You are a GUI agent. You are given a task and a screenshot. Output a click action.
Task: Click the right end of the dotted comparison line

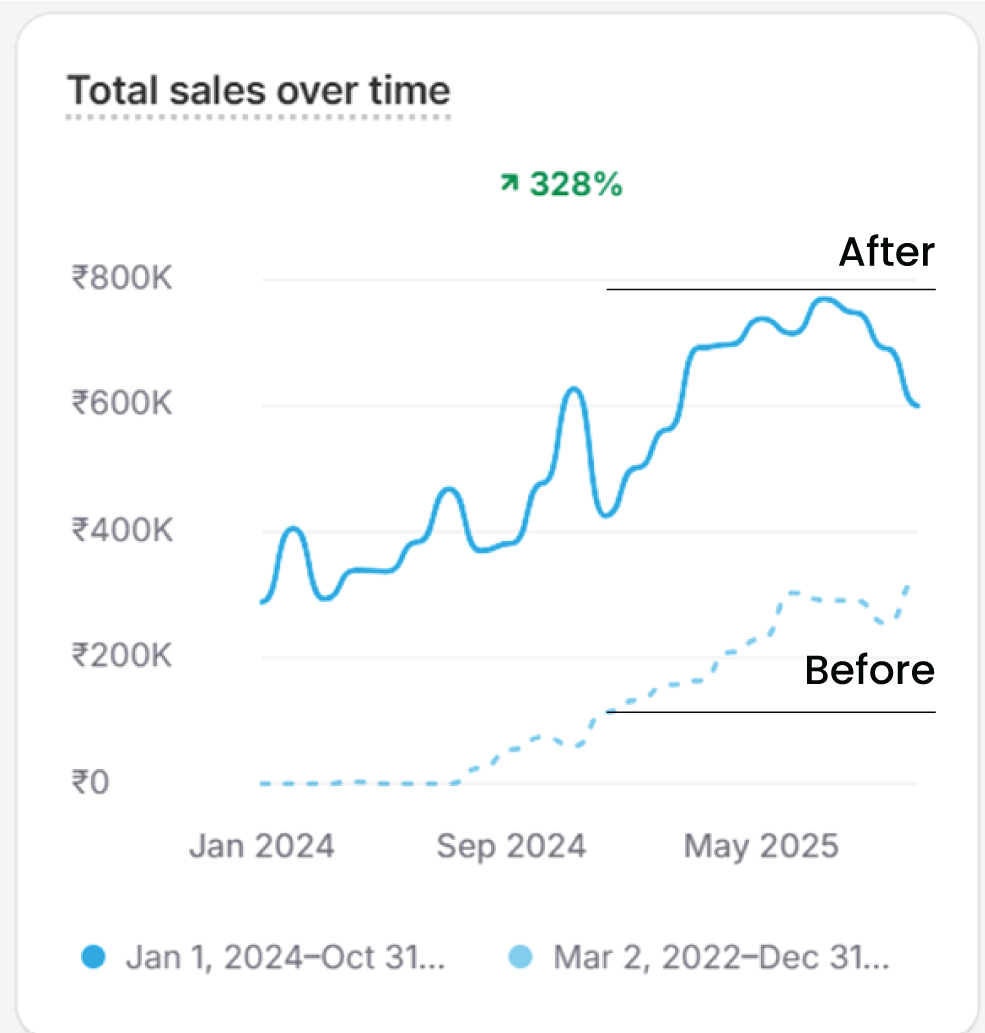click(x=908, y=584)
